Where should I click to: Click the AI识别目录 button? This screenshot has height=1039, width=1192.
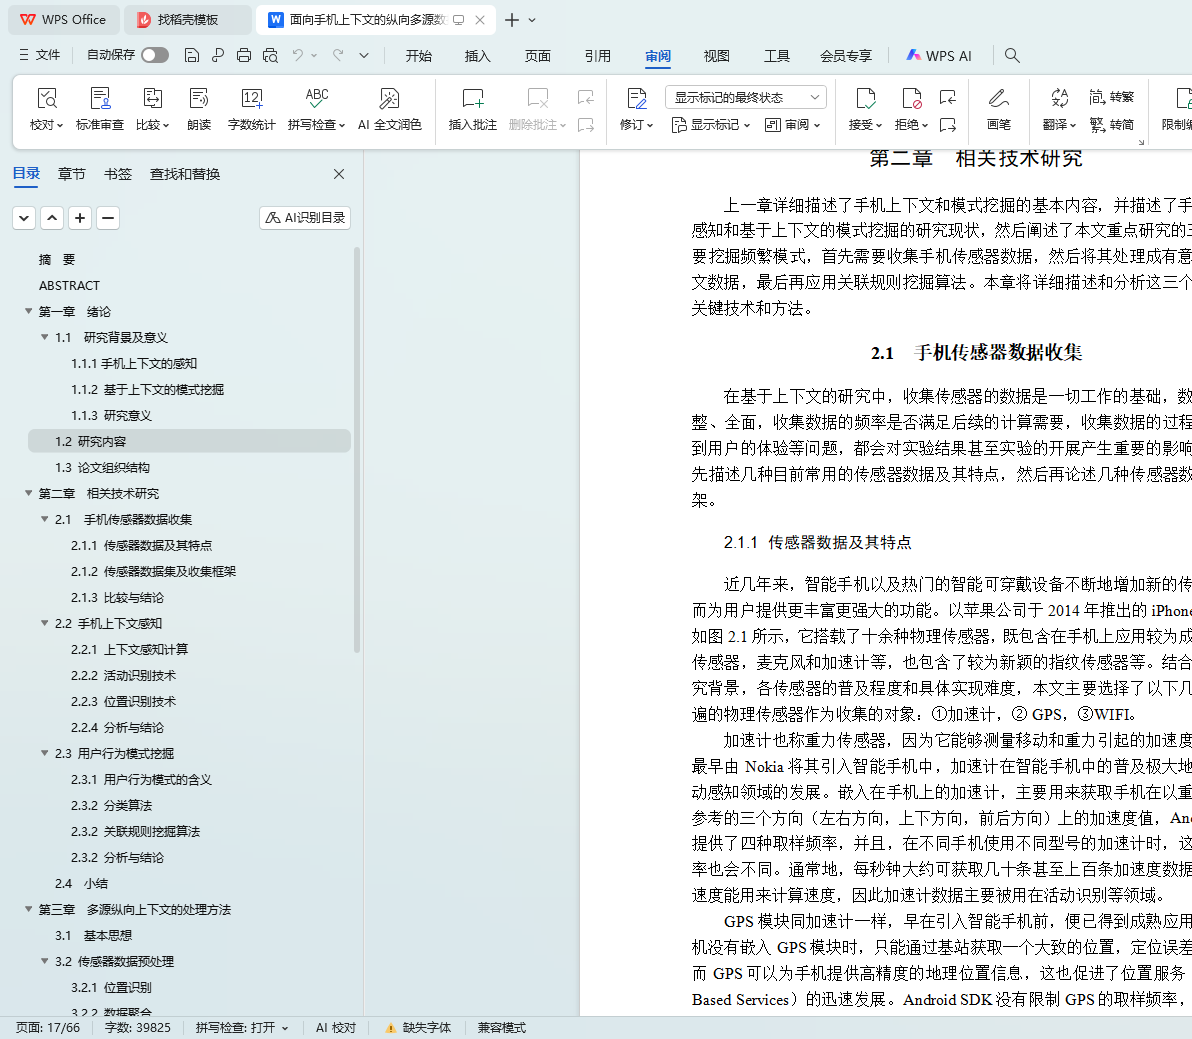(305, 217)
